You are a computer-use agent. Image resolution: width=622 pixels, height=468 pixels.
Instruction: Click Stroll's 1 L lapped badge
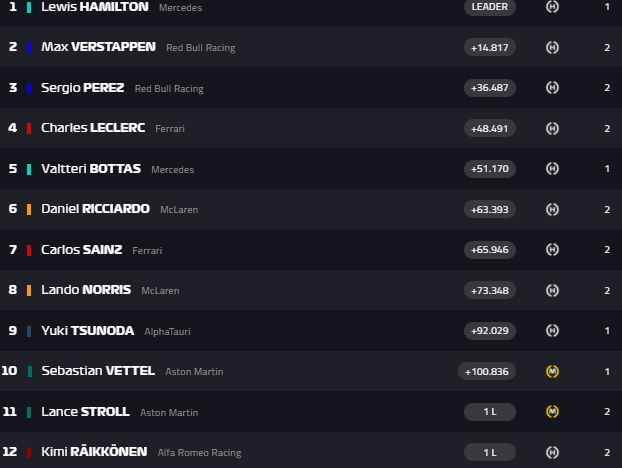coord(490,411)
